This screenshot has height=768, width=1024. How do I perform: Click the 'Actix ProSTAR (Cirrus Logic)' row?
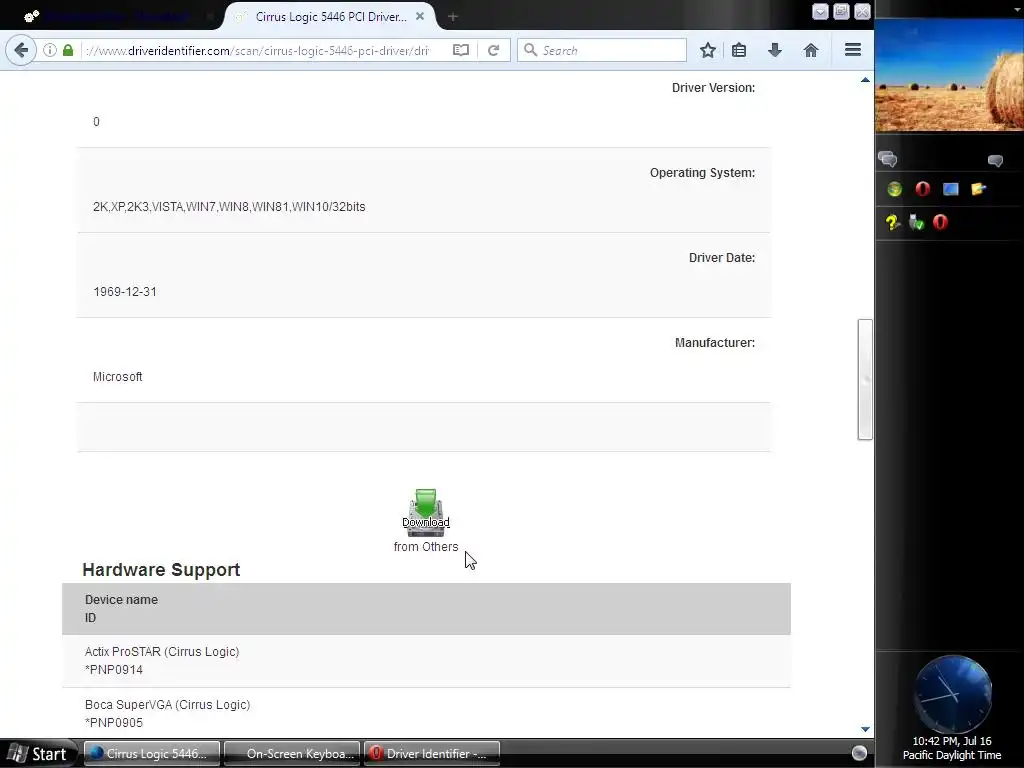coord(426,661)
